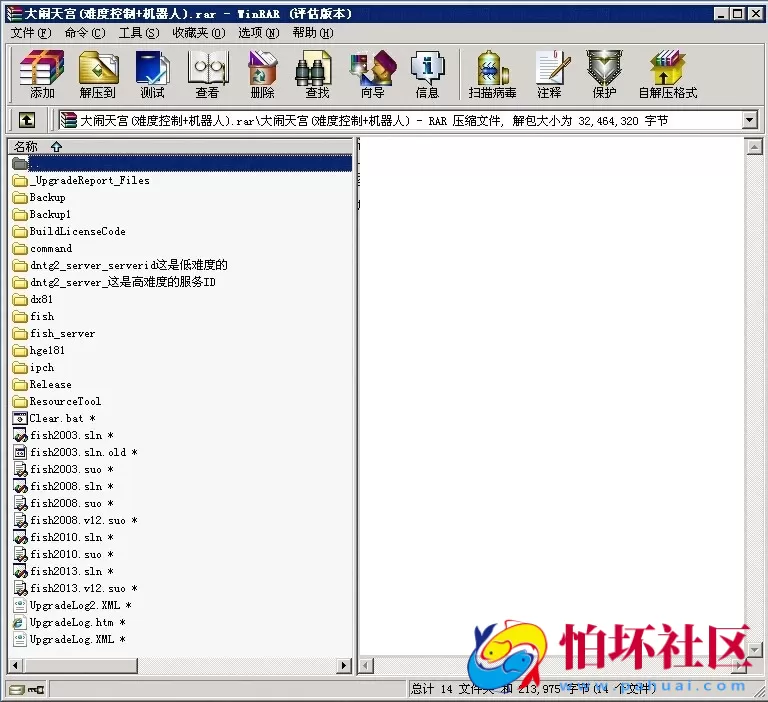Open the 查找 (Find) binoculars tool

pyautogui.click(x=317, y=73)
